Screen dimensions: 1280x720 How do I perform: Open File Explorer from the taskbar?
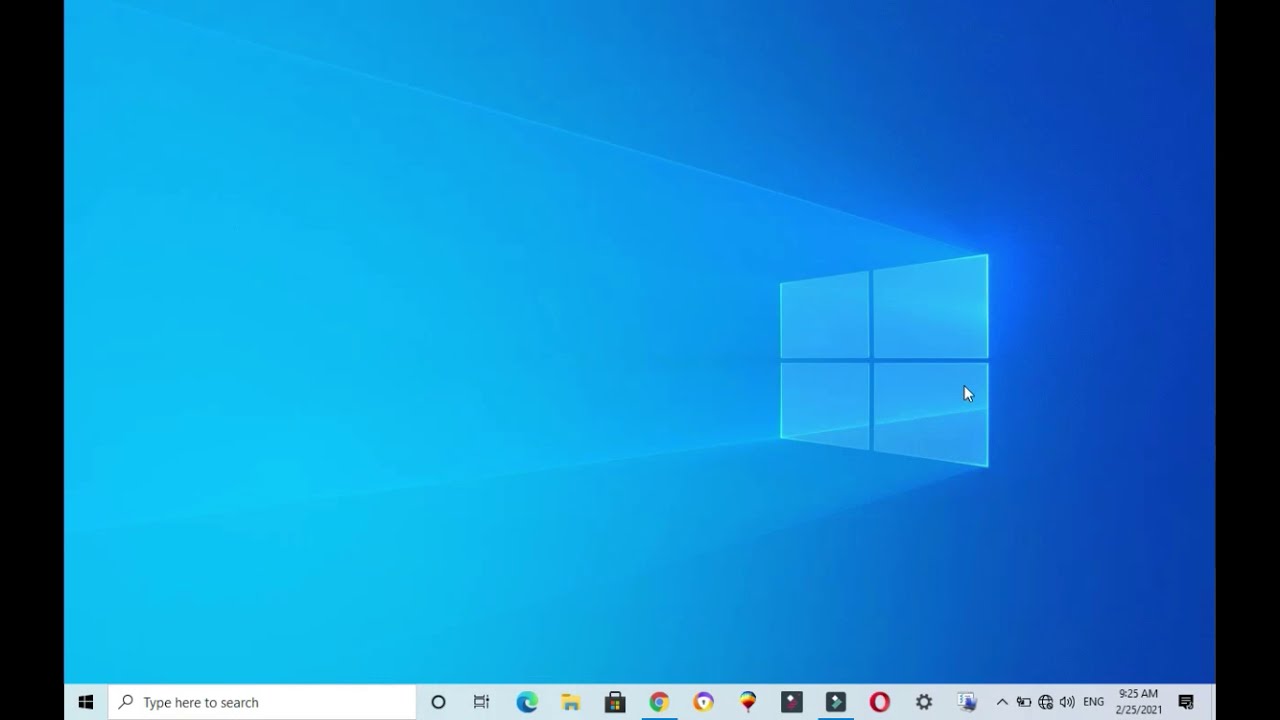571,702
